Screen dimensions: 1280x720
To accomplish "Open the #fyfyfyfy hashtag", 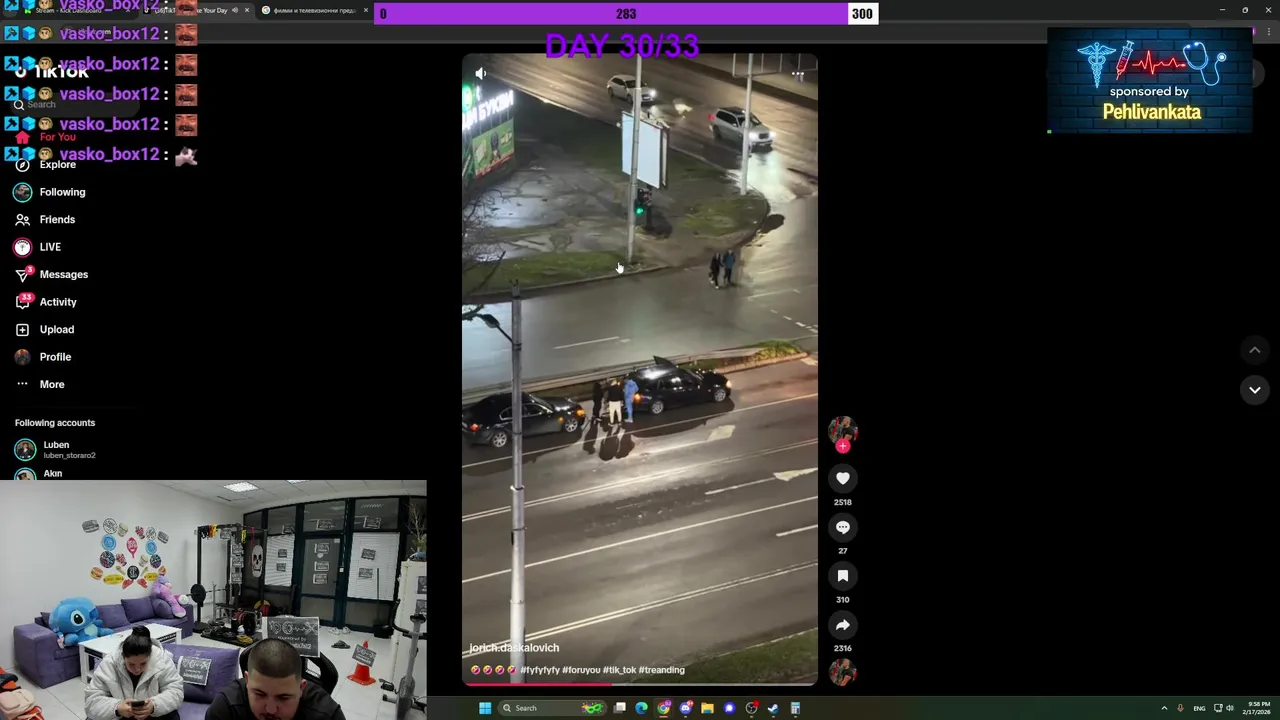I will click(540, 670).
